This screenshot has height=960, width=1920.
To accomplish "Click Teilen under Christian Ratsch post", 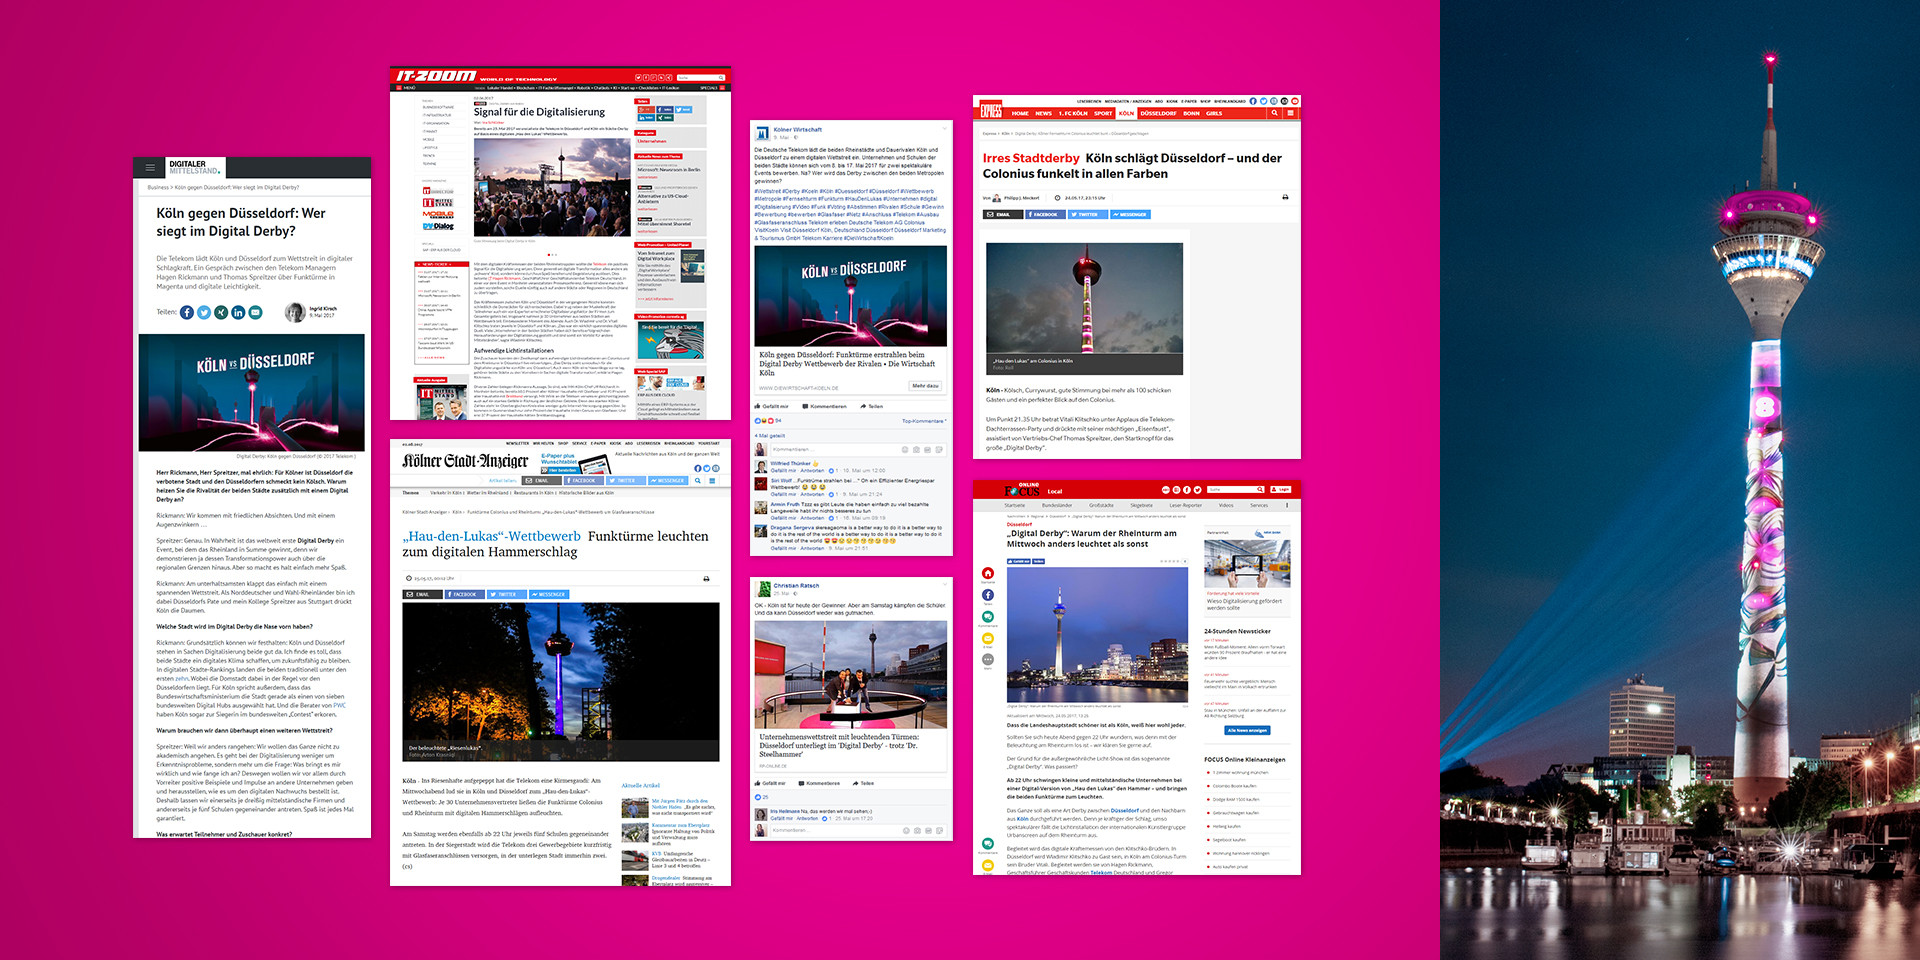I will 863,783.
